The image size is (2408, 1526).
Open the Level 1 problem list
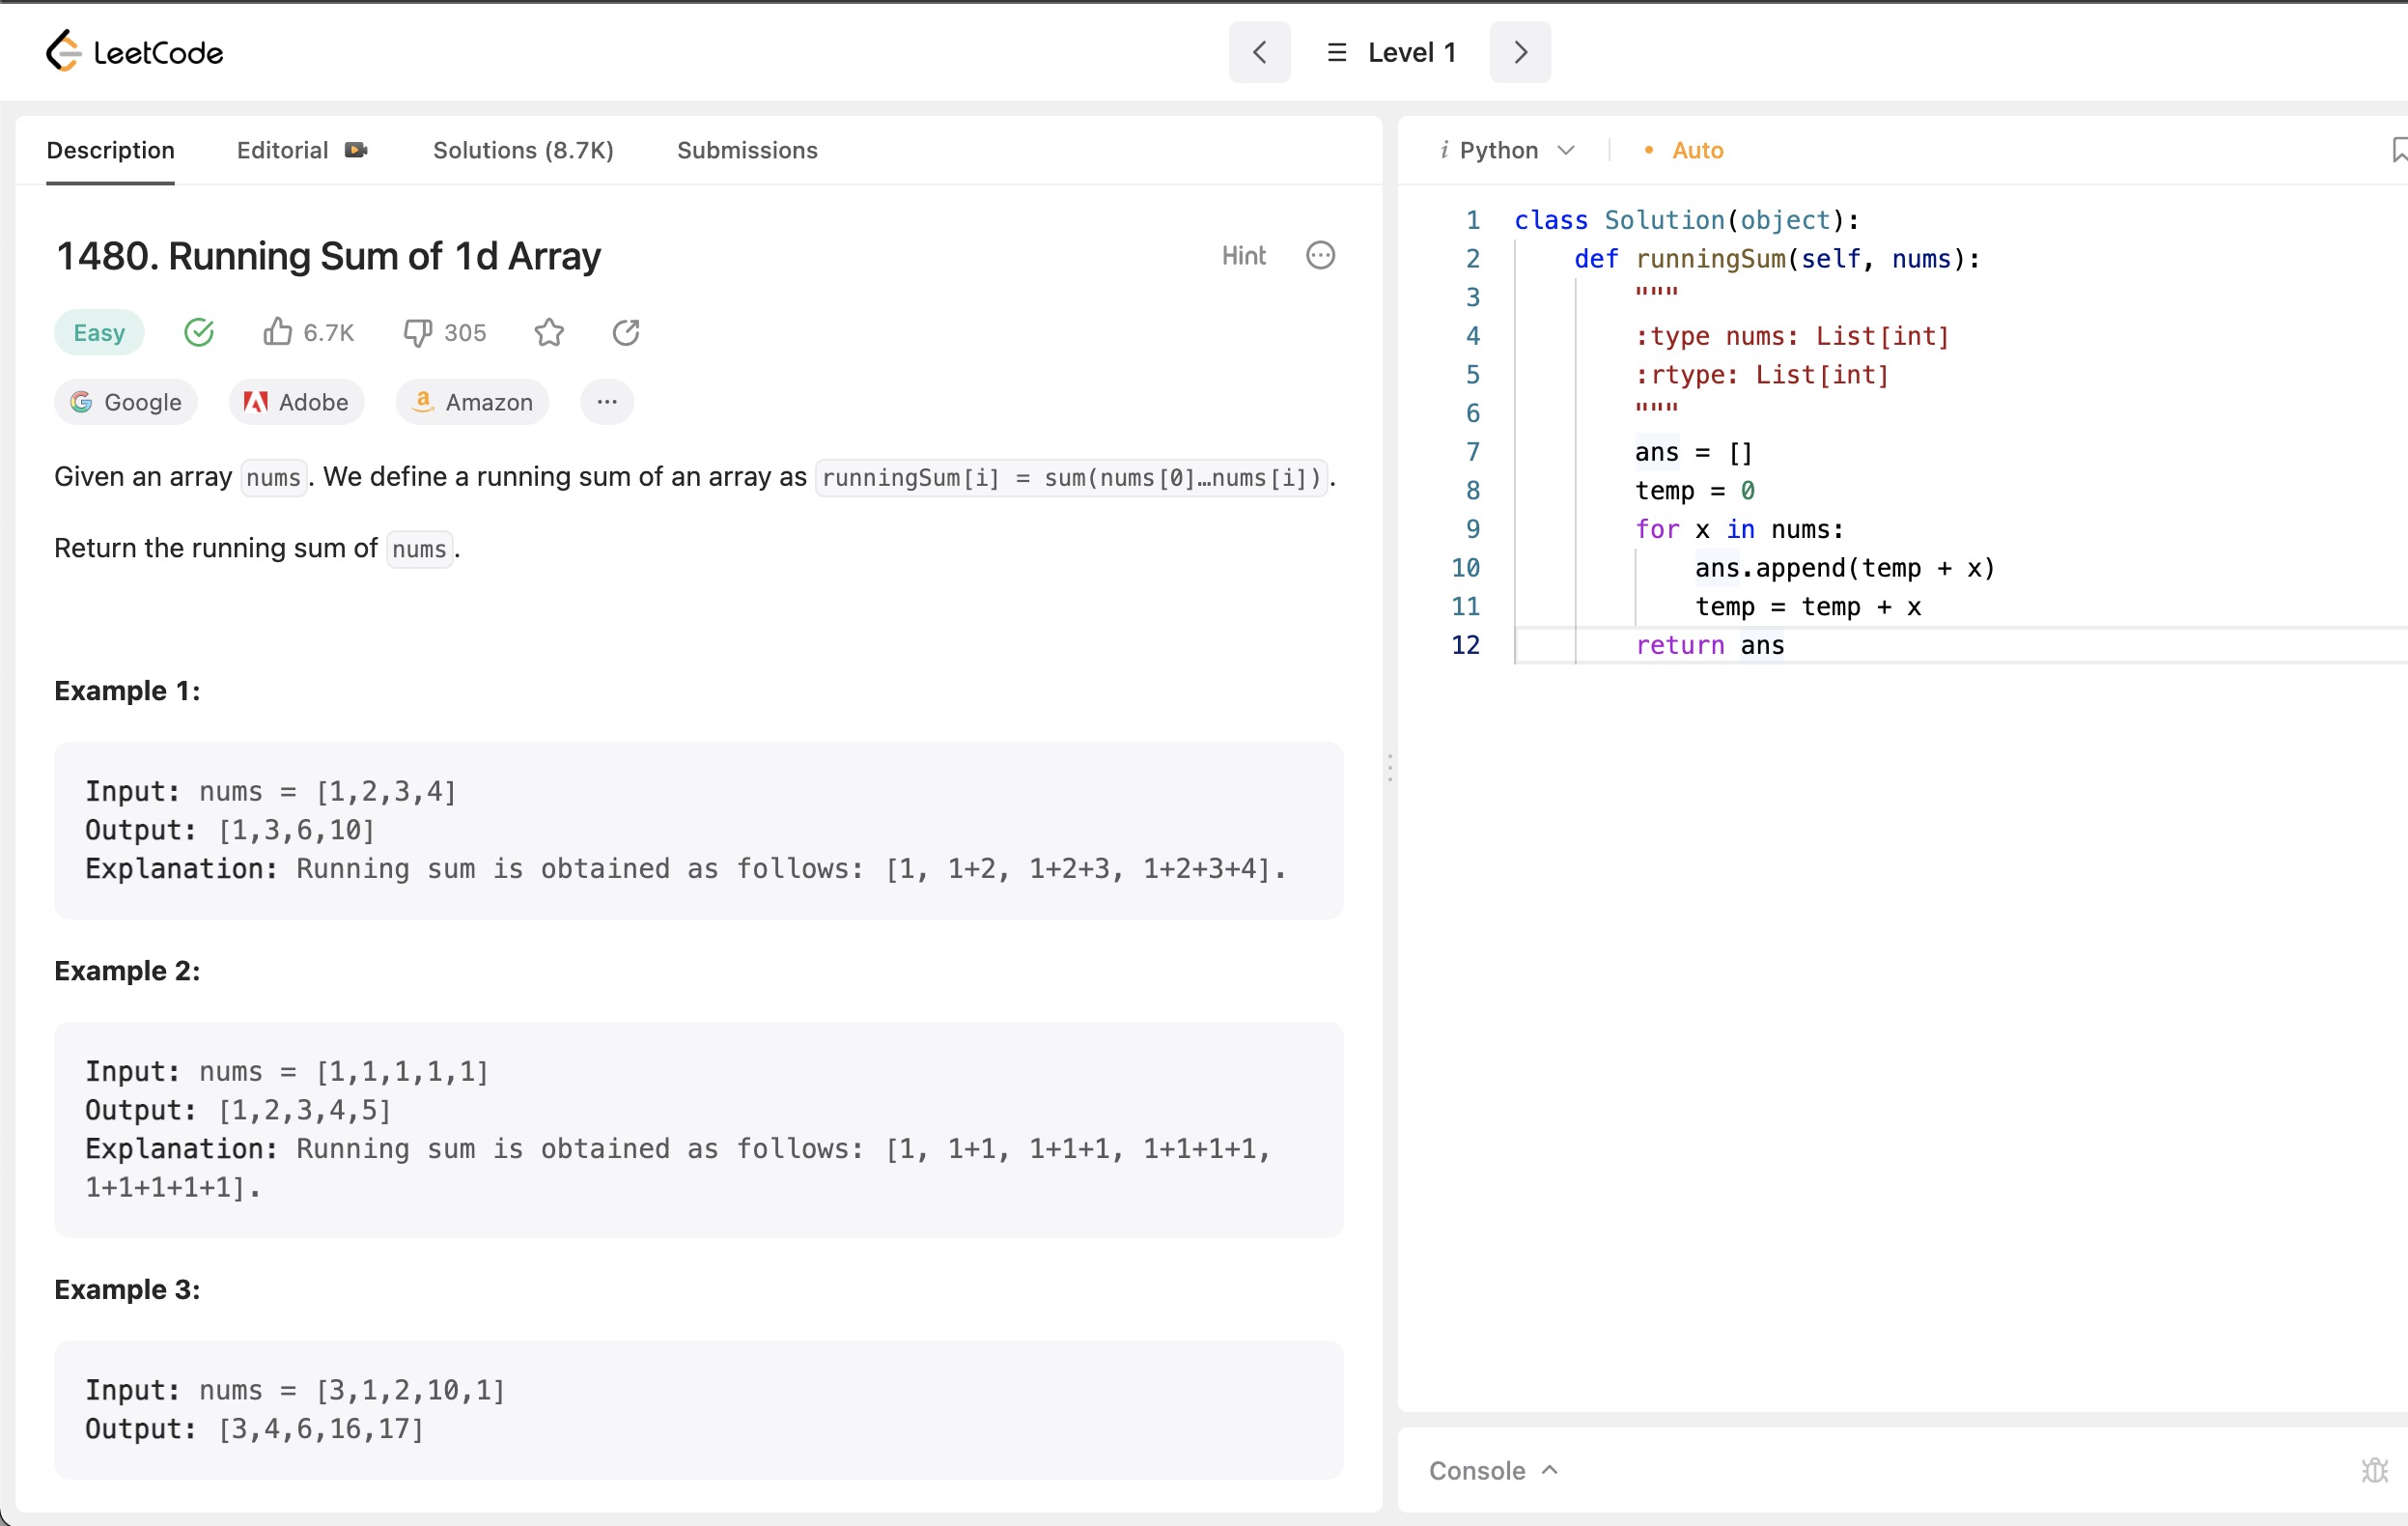tap(1391, 52)
